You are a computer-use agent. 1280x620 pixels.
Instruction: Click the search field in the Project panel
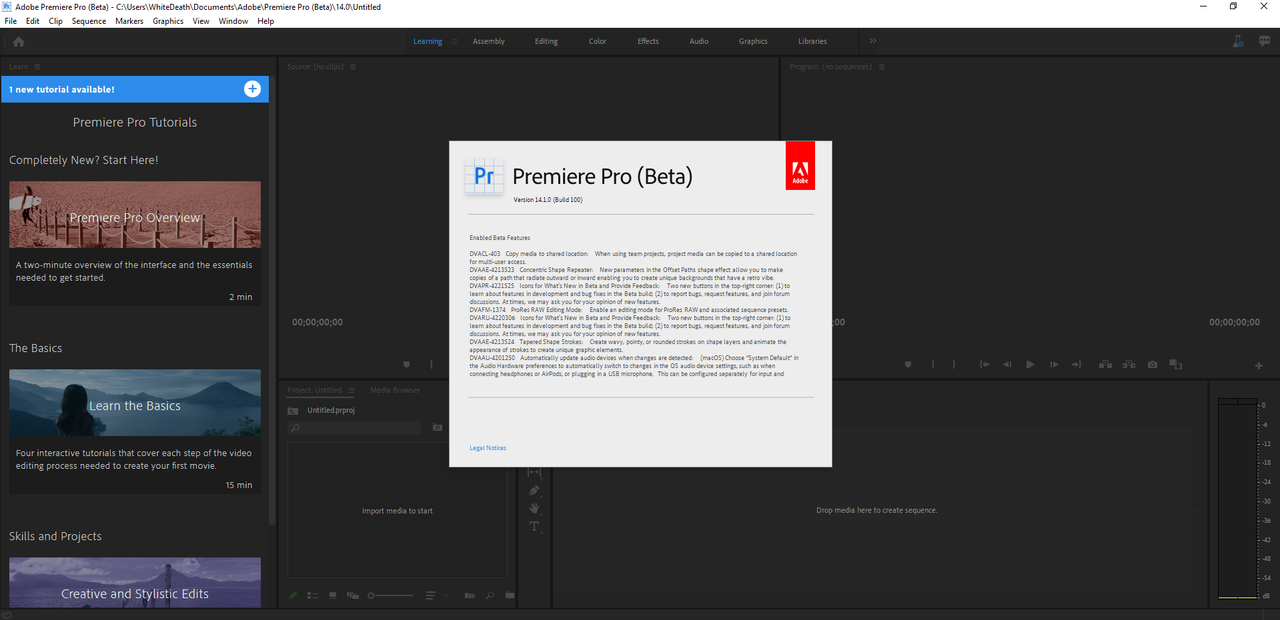pos(354,427)
